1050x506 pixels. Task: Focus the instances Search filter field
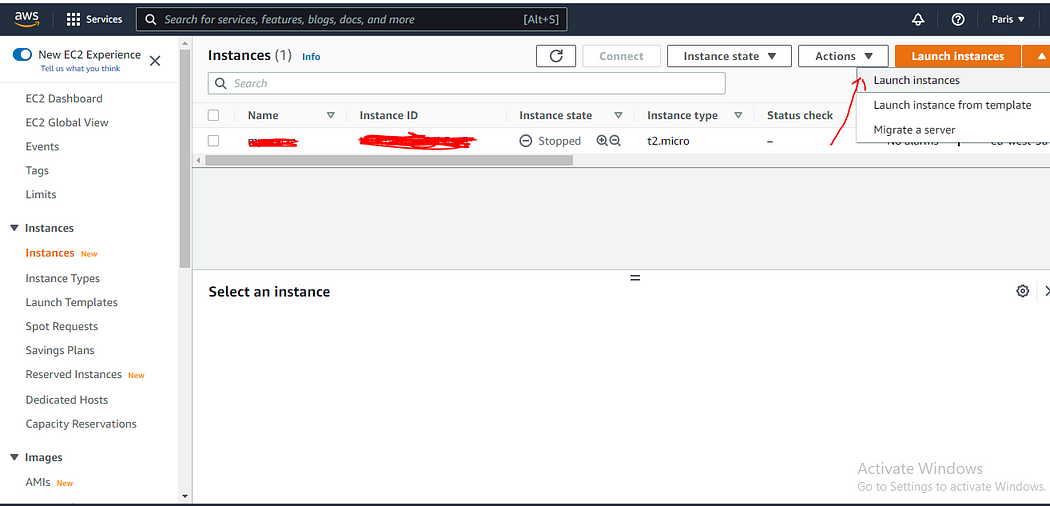(467, 84)
